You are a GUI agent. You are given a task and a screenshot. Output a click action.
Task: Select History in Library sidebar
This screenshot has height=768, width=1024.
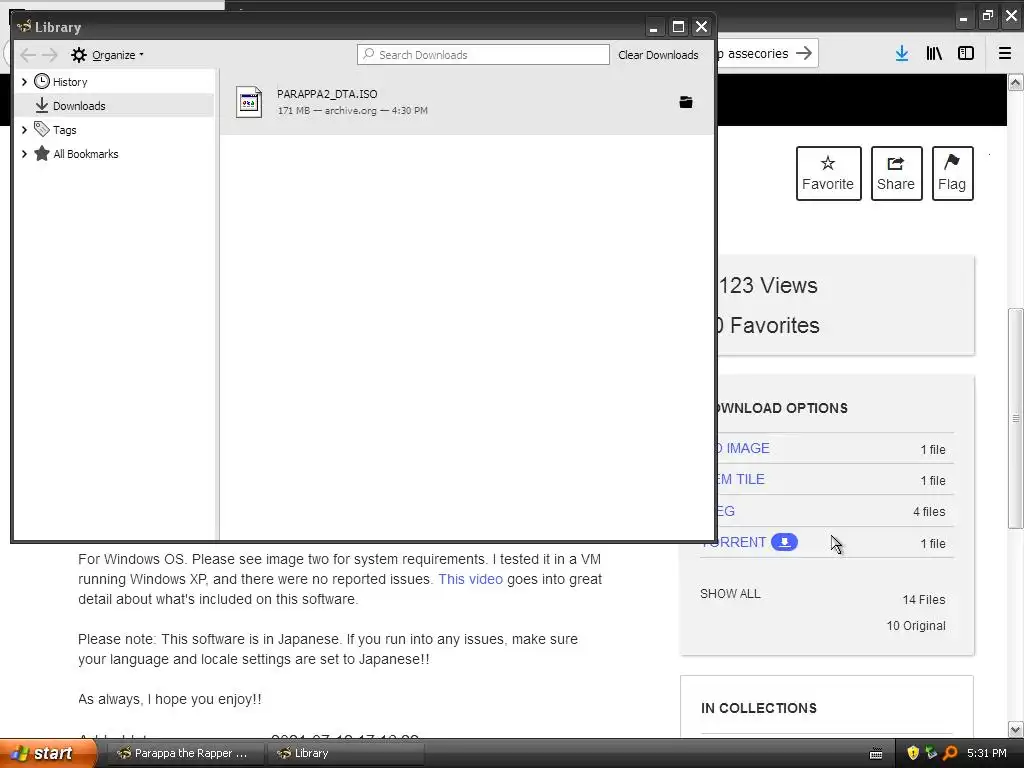70,82
